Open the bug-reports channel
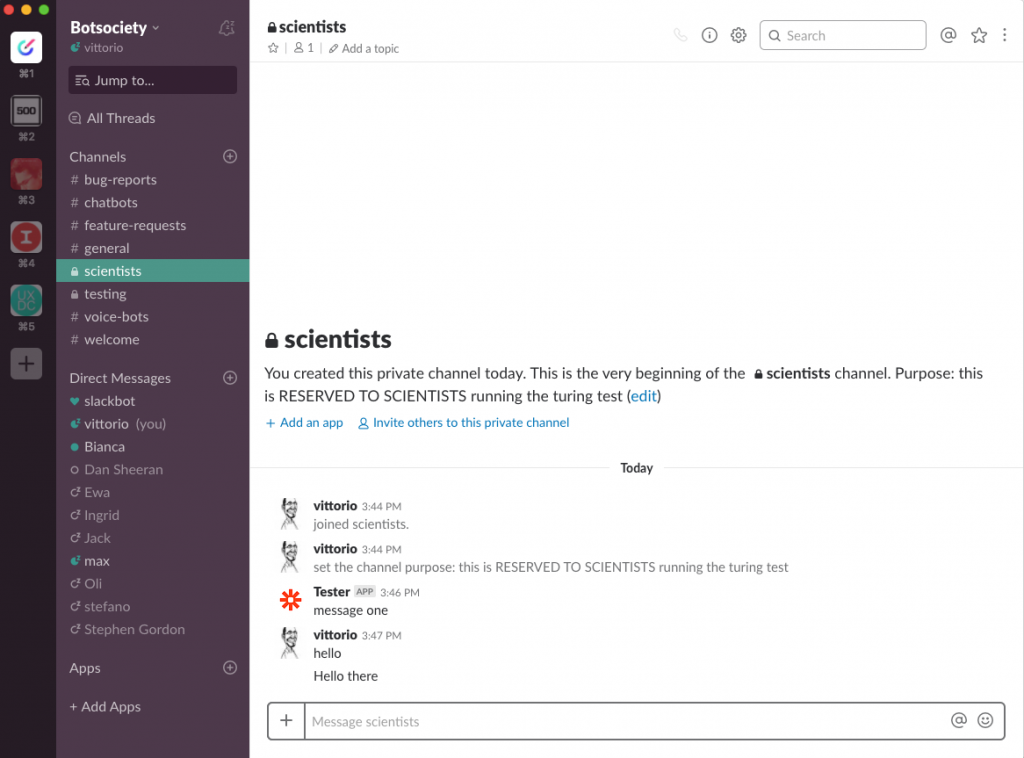The width and height of the screenshot is (1024, 758). coord(153,180)
